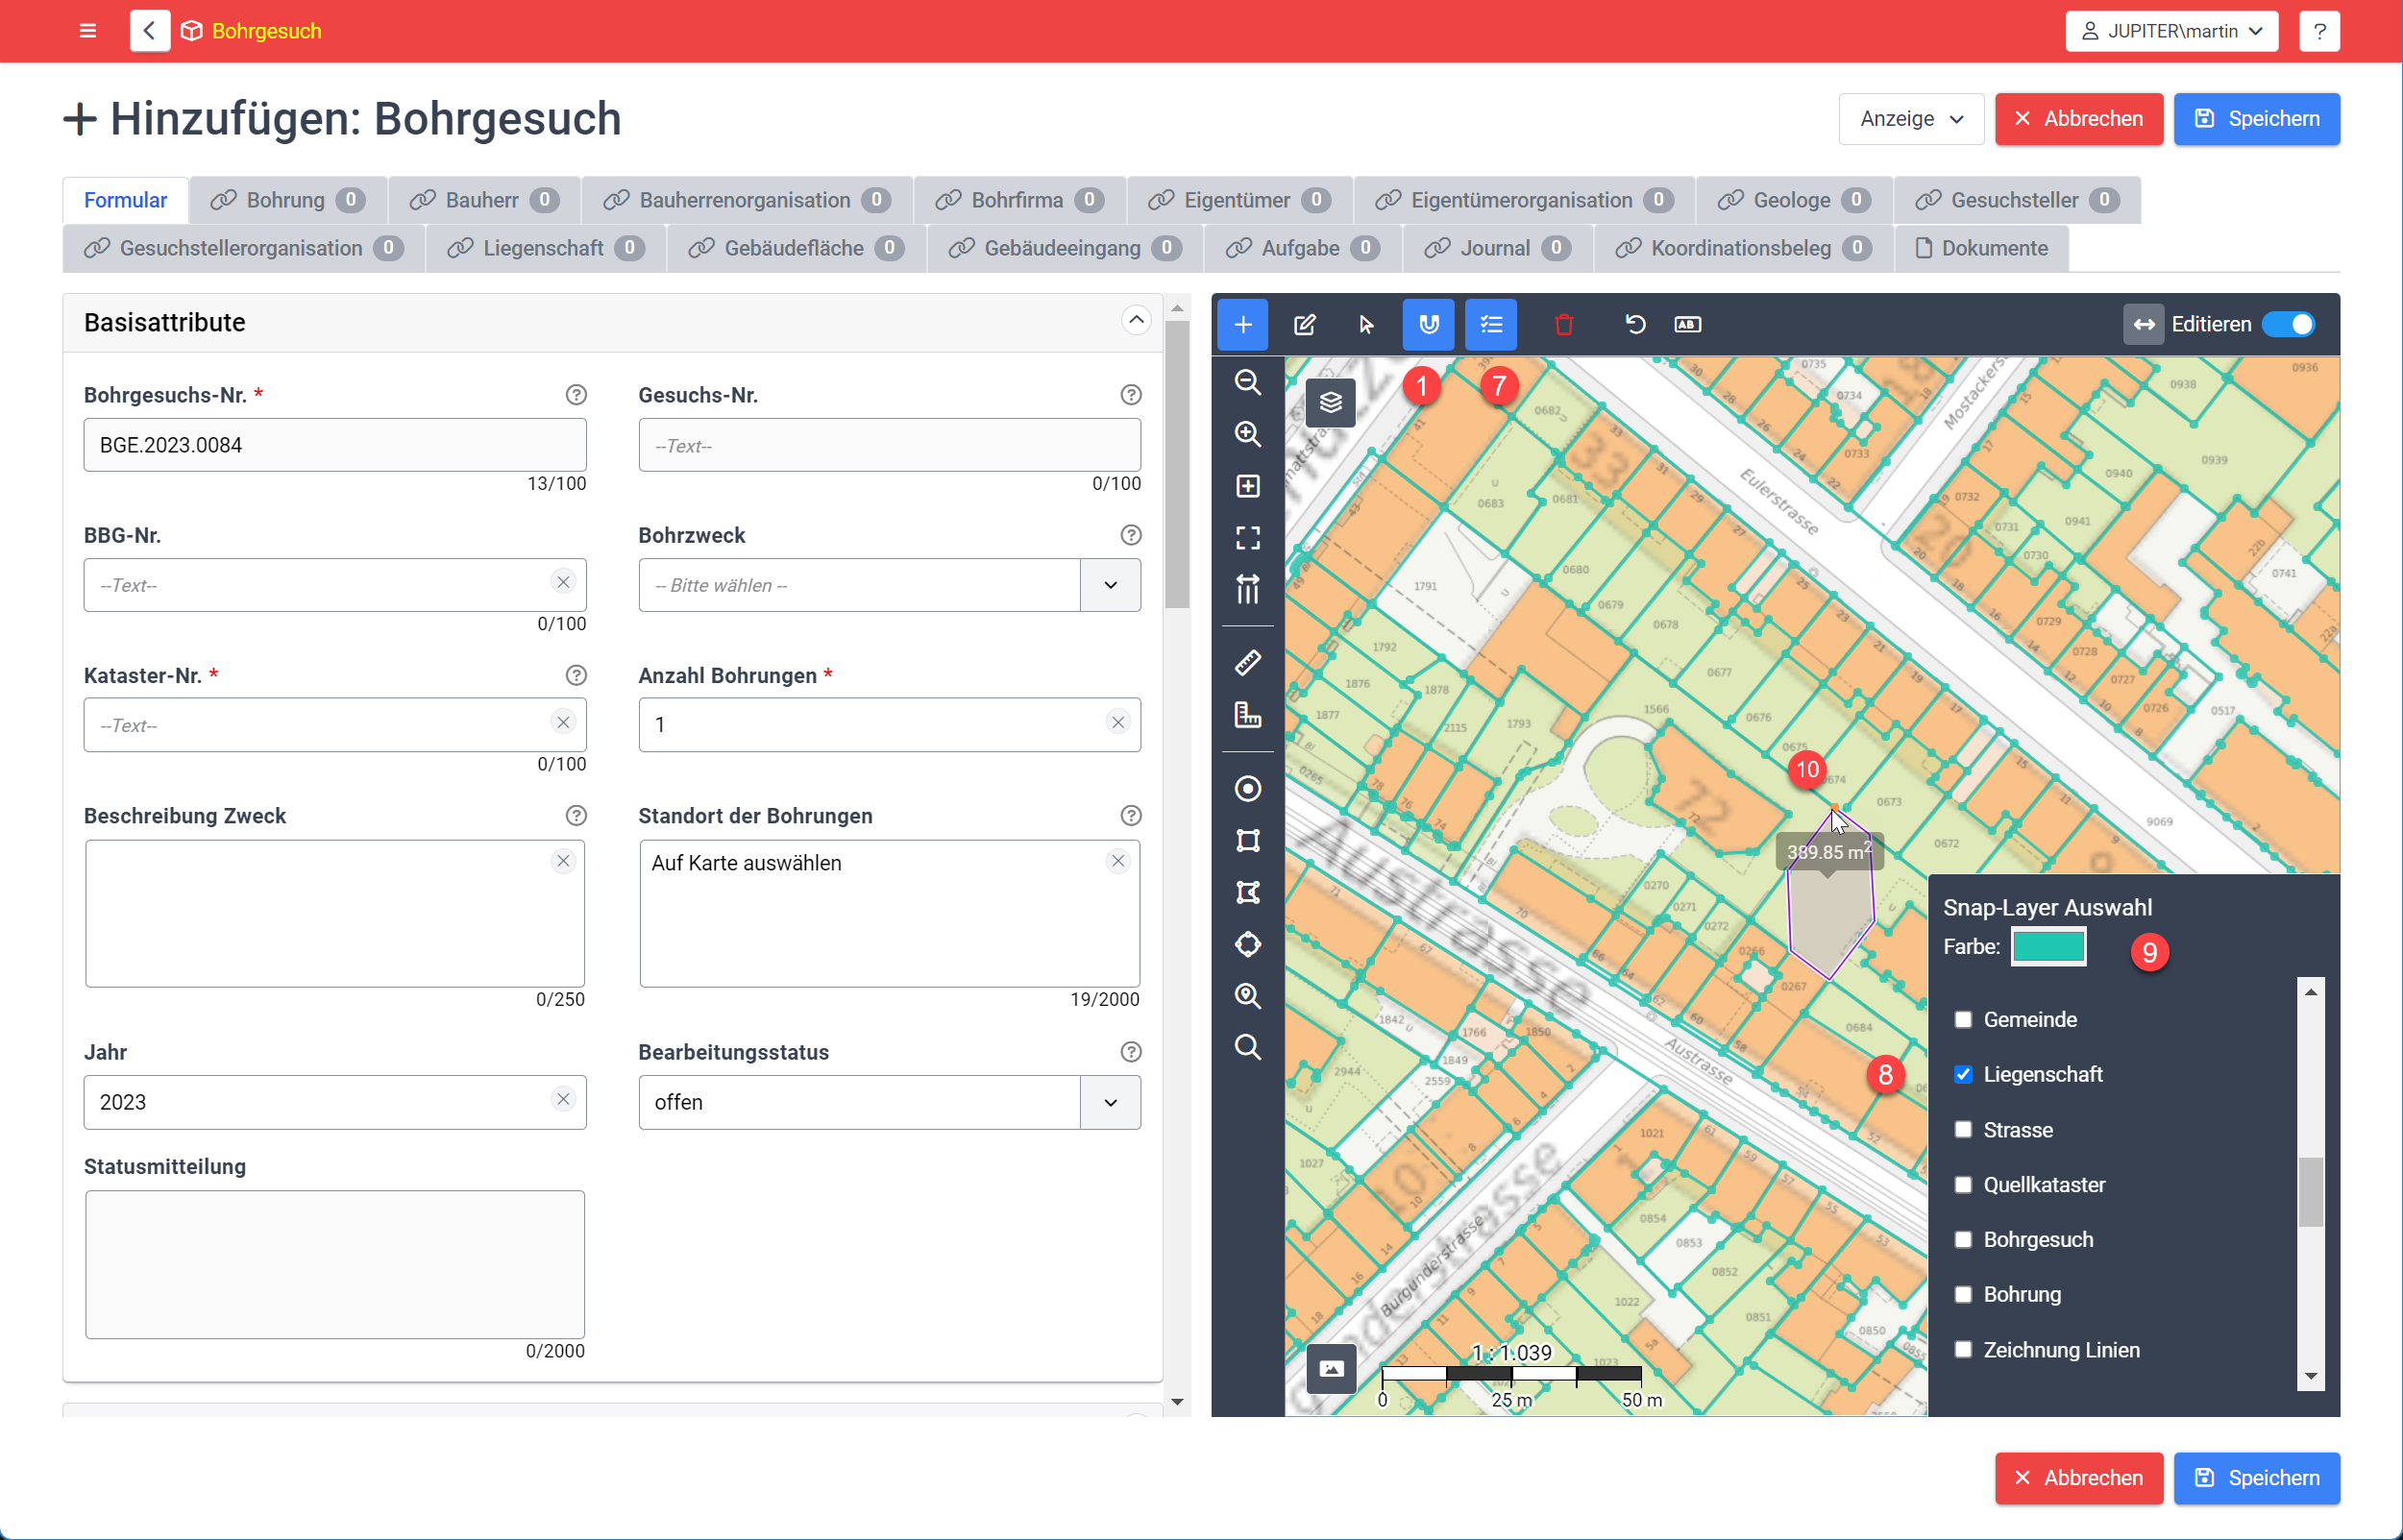Screen dimensions: 2403x1540
Task: Select the angled ruler area measuring tool
Action: tap(1247, 714)
